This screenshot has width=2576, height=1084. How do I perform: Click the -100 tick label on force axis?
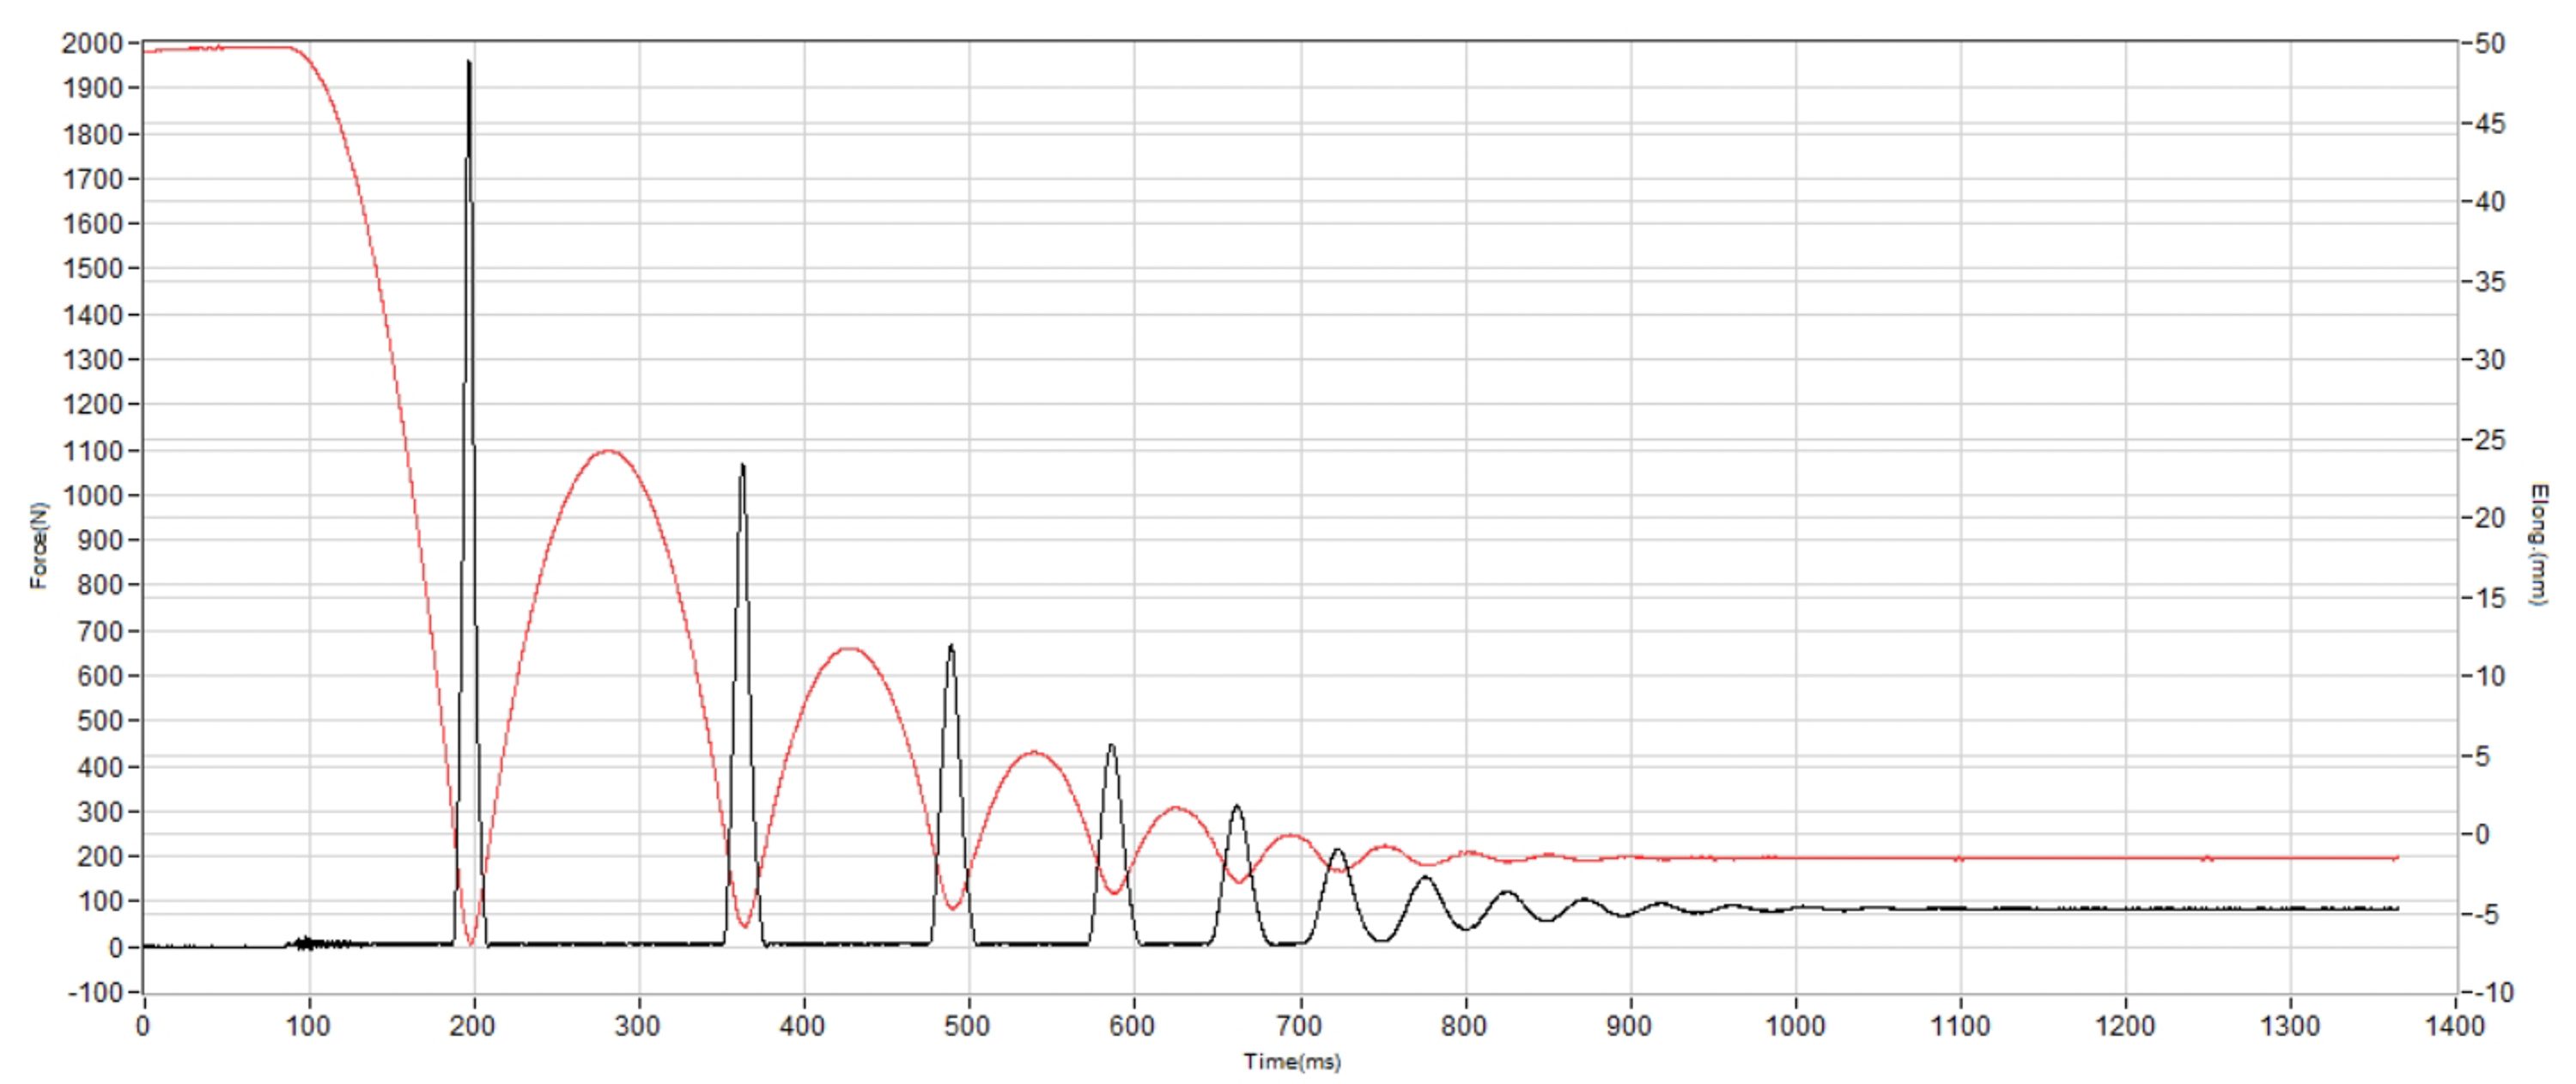tap(95, 992)
